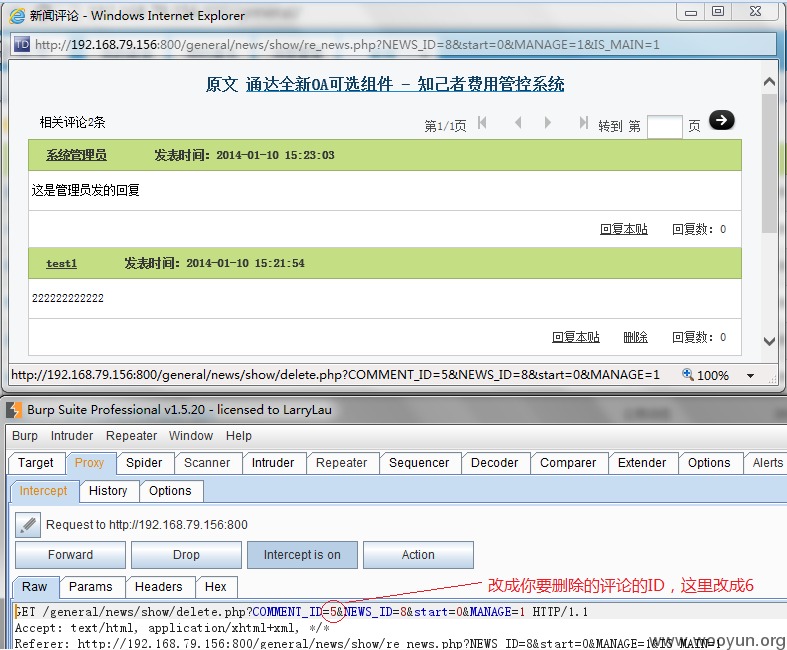Jump to last comments page icon
This screenshot has height=650, width=787.
coord(583,122)
